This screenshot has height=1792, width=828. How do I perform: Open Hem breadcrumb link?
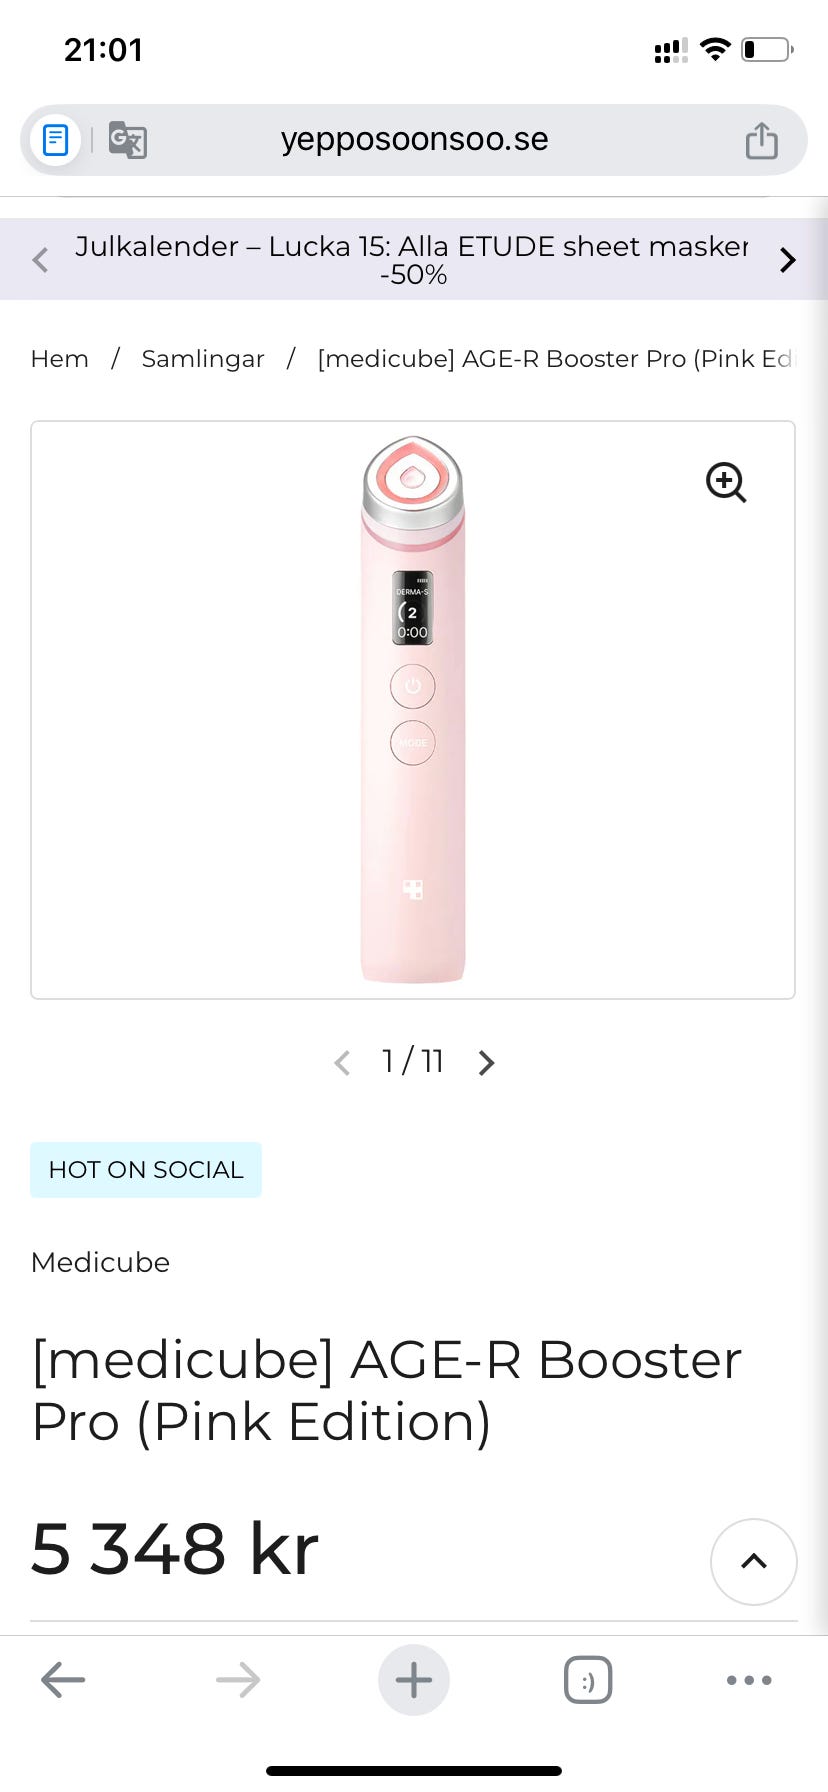(x=60, y=359)
